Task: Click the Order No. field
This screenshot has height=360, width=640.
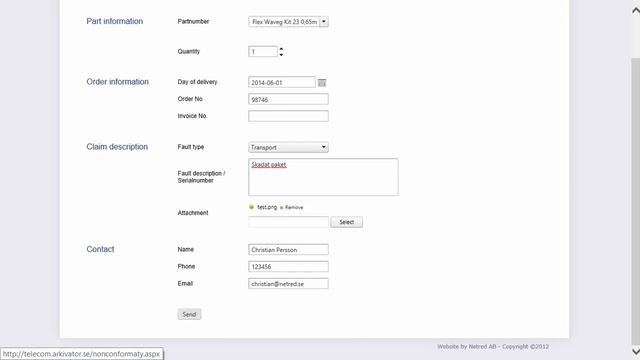Action: (x=288, y=99)
